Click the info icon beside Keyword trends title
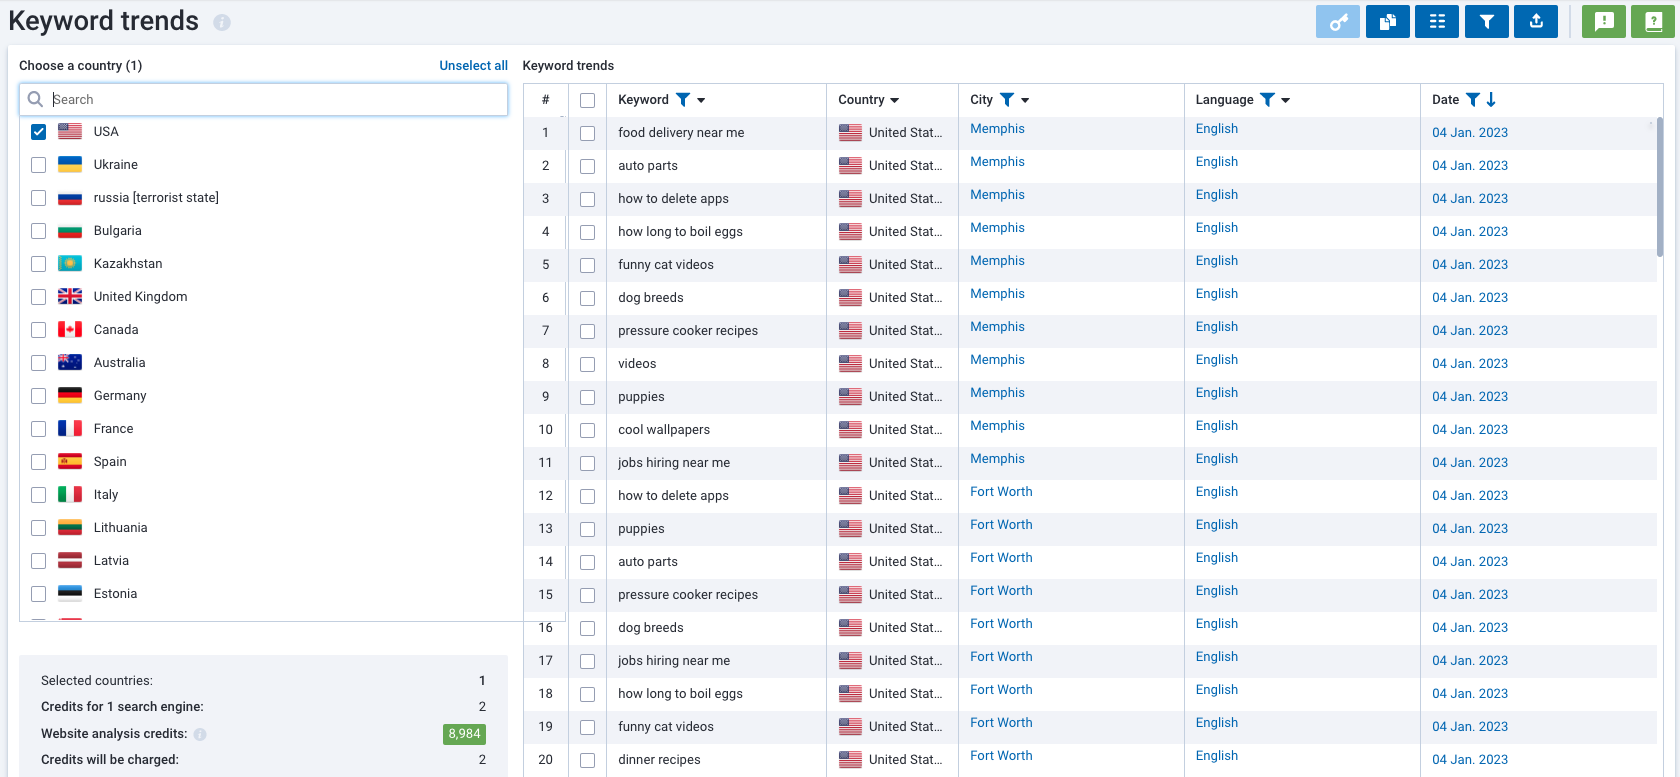 point(222,22)
